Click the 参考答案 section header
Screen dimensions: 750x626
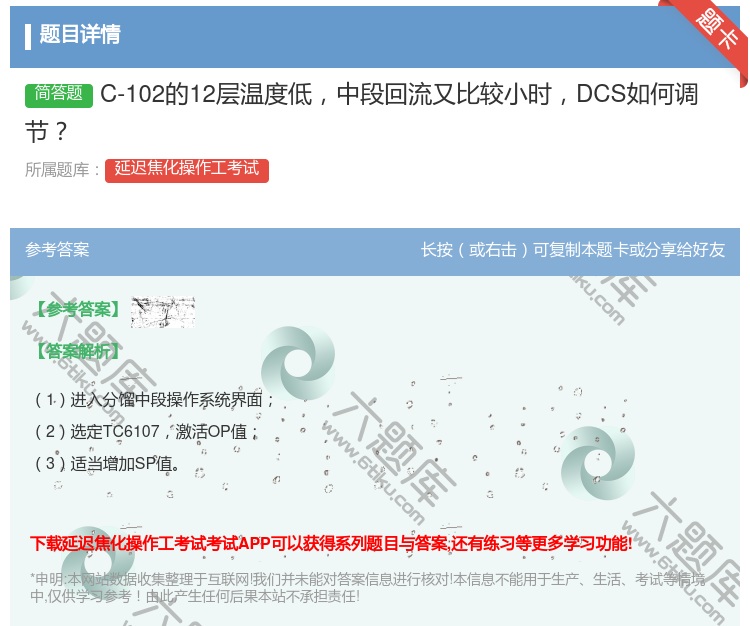[57, 250]
